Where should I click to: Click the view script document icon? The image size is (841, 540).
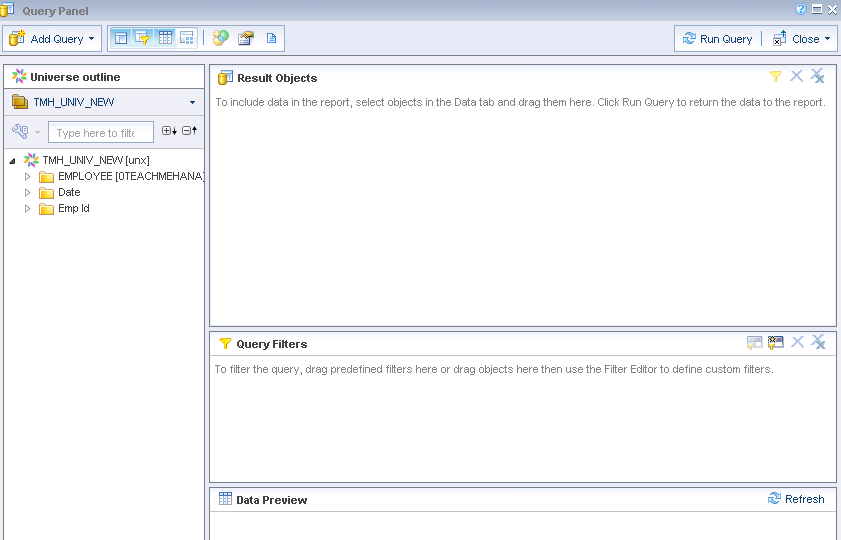click(271, 38)
